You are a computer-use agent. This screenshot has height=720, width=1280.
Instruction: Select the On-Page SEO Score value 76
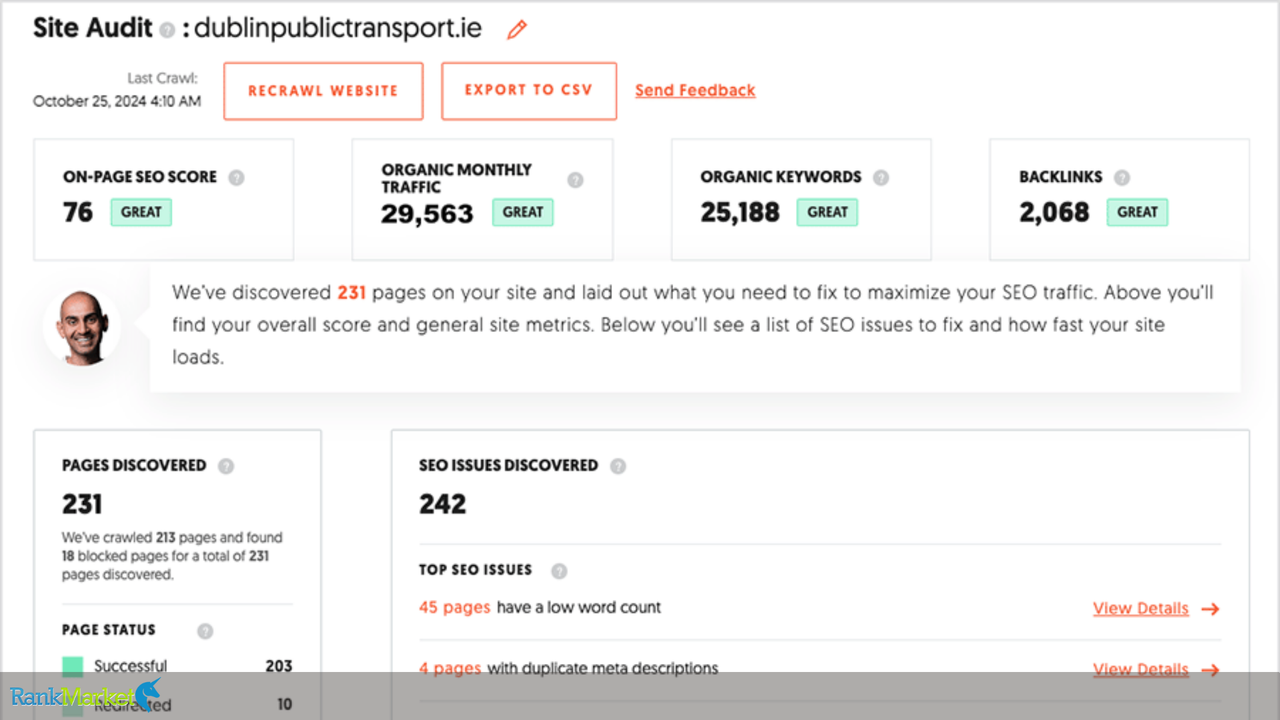78,212
